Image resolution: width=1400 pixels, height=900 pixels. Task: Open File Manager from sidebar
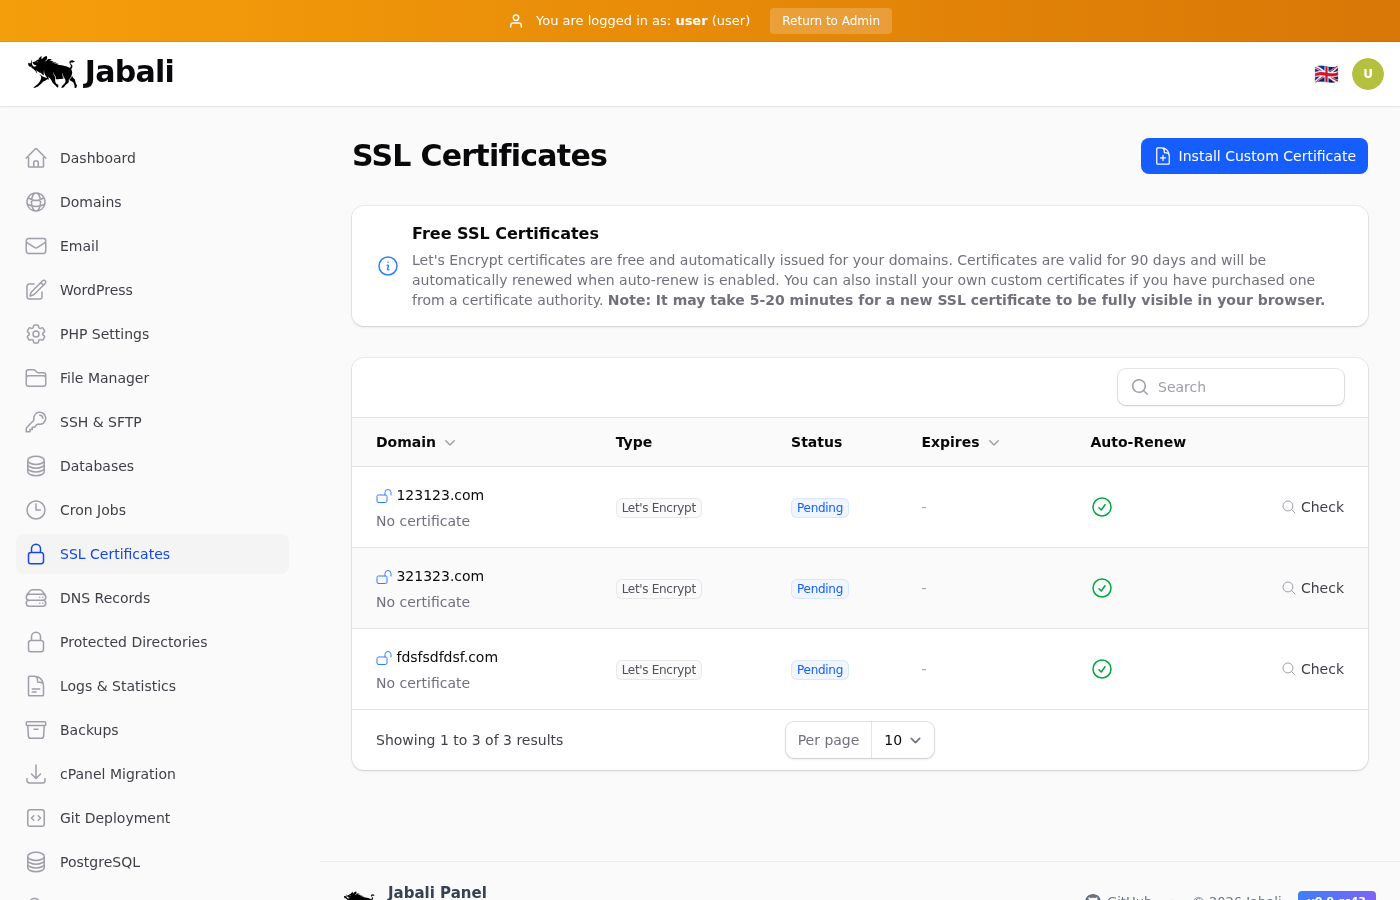pos(104,378)
